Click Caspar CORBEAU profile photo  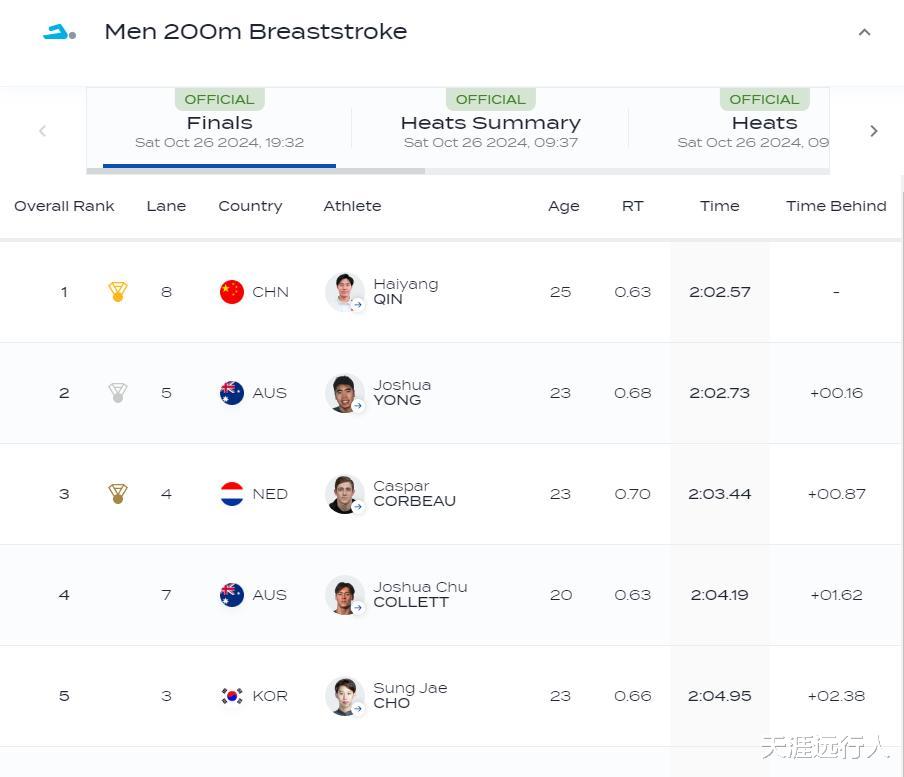[344, 494]
